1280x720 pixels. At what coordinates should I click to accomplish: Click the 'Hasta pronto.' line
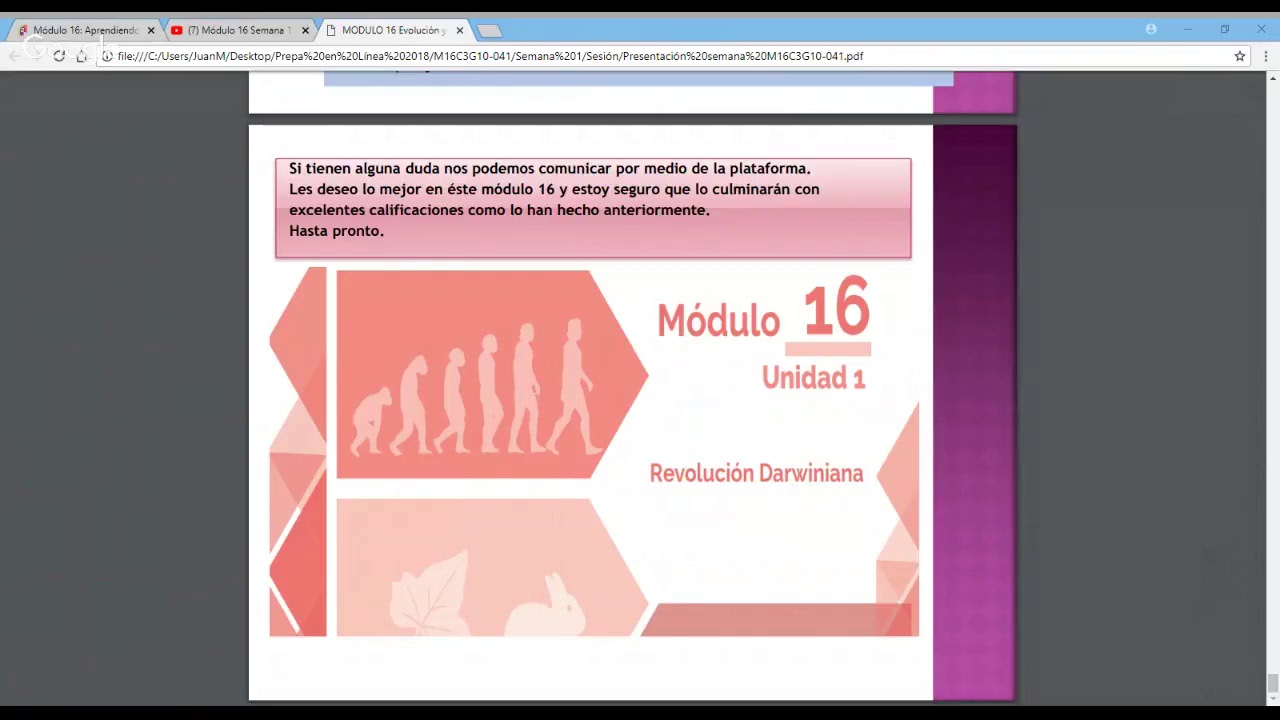pyautogui.click(x=336, y=231)
